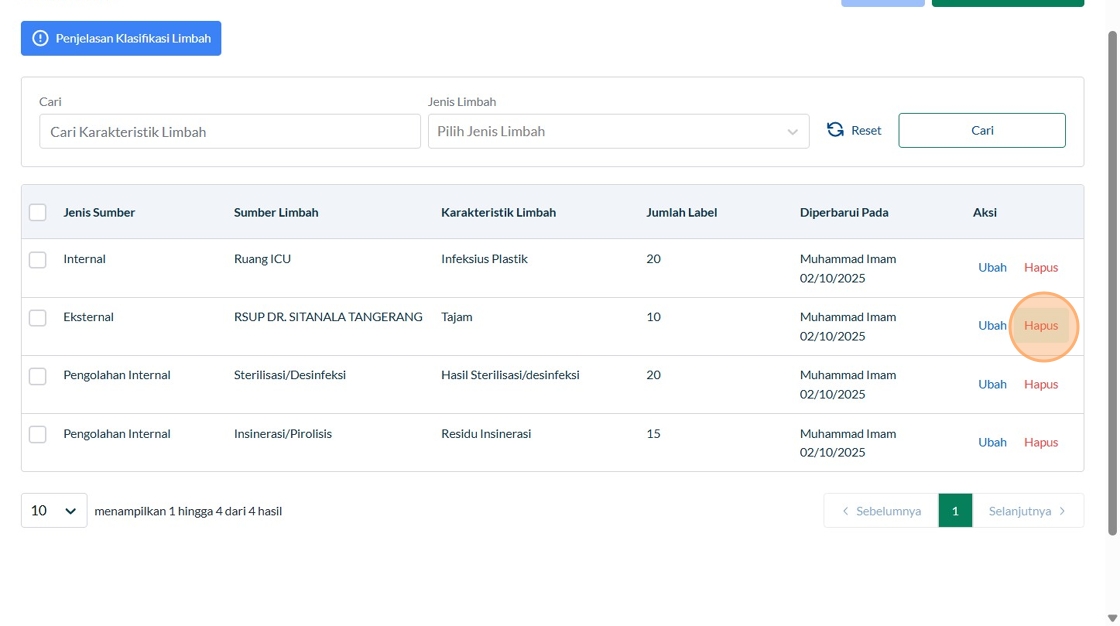Open the Pilih Jenis Limbah dropdown

(x=618, y=131)
